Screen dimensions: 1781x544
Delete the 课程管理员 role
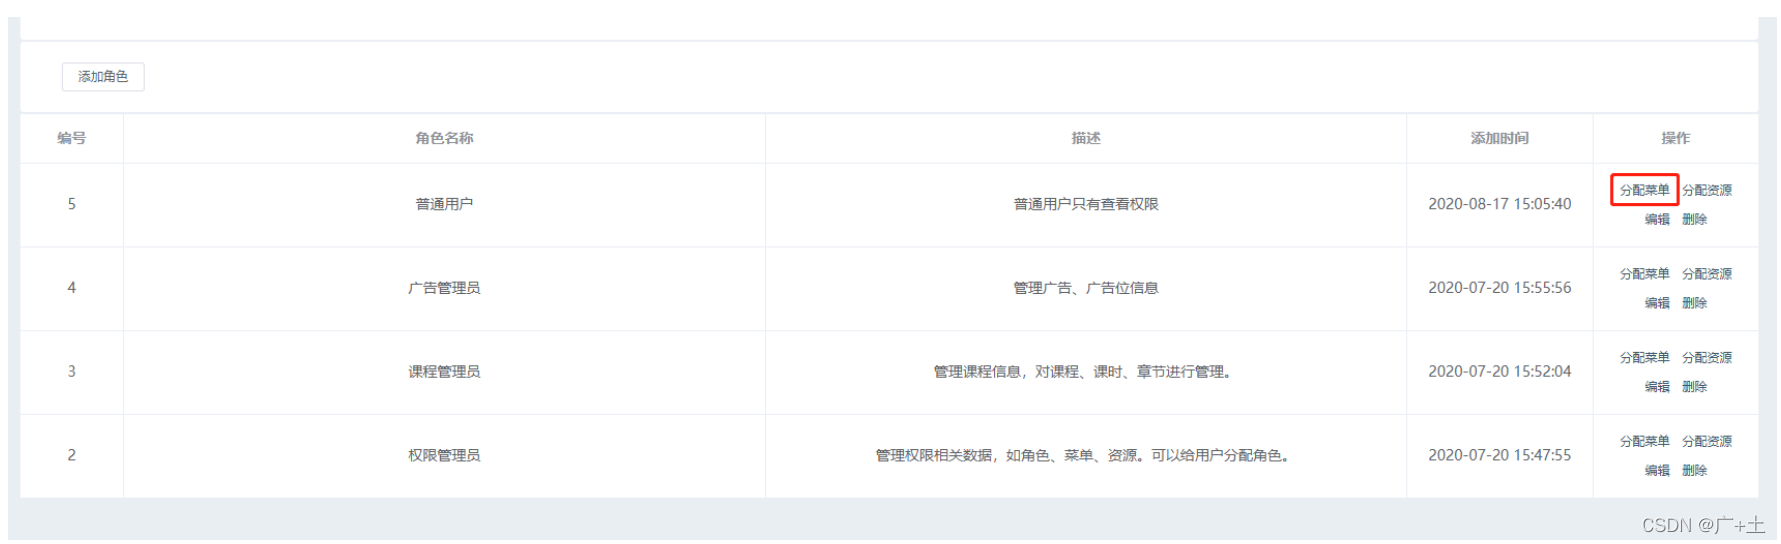coord(1694,387)
